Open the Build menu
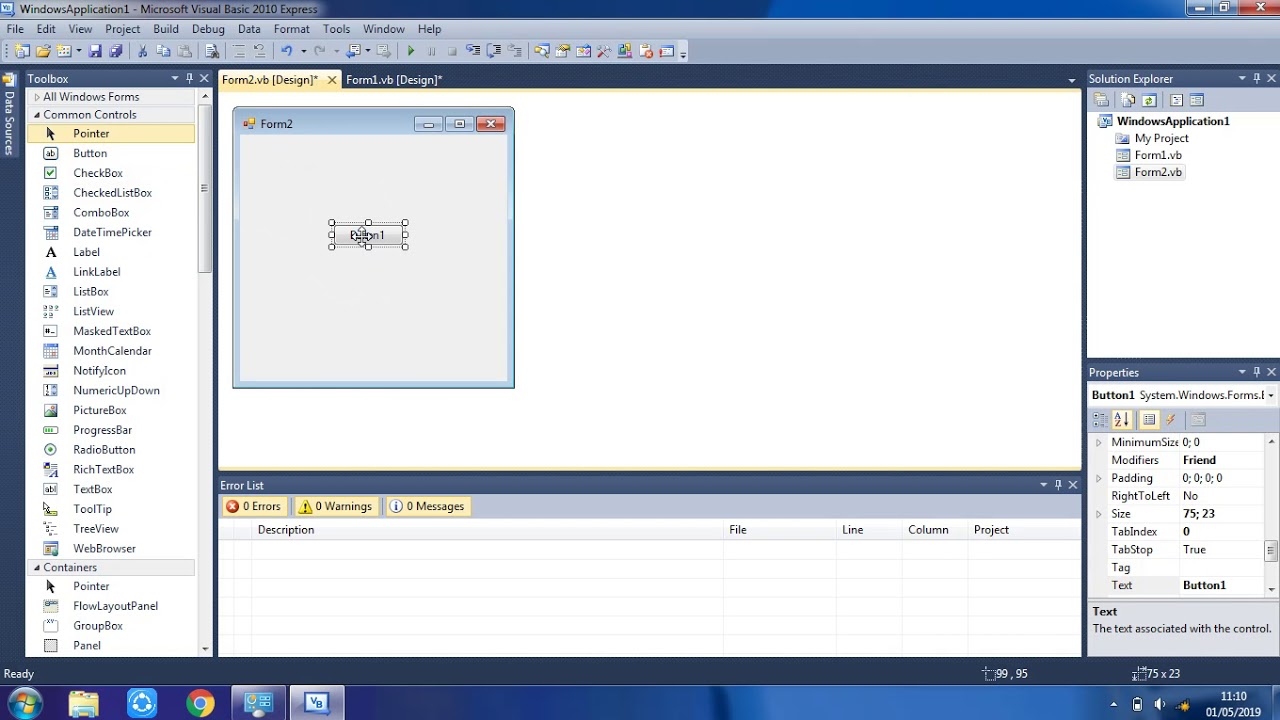Screen dimensions: 1280x720 click(x=166, y=29)
